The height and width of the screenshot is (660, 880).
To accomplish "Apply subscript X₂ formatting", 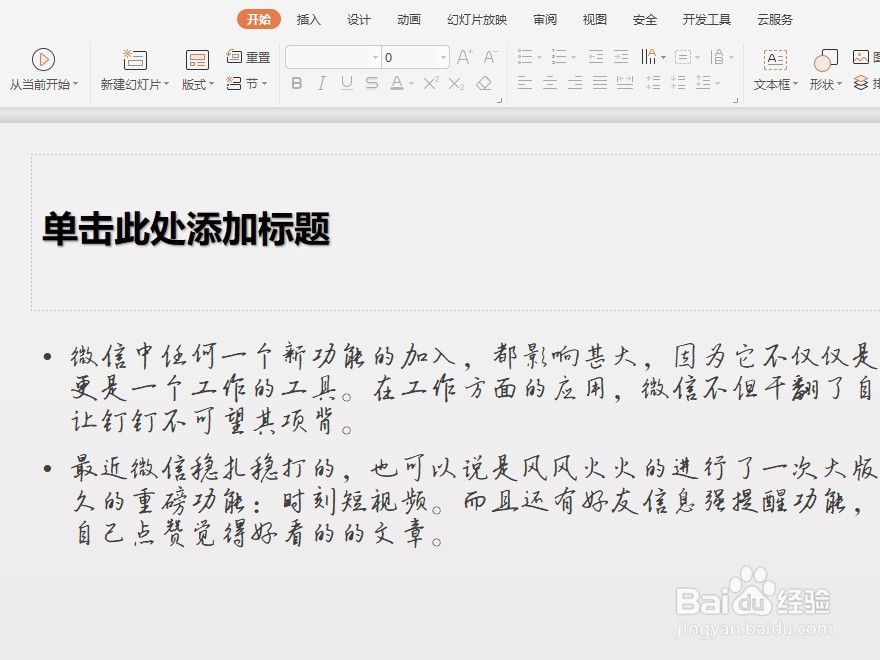I will click(x=456, y=84).
